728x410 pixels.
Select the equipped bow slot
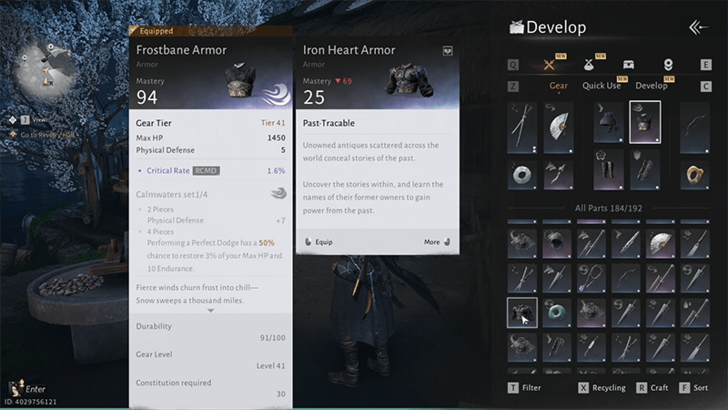point(695,128)
